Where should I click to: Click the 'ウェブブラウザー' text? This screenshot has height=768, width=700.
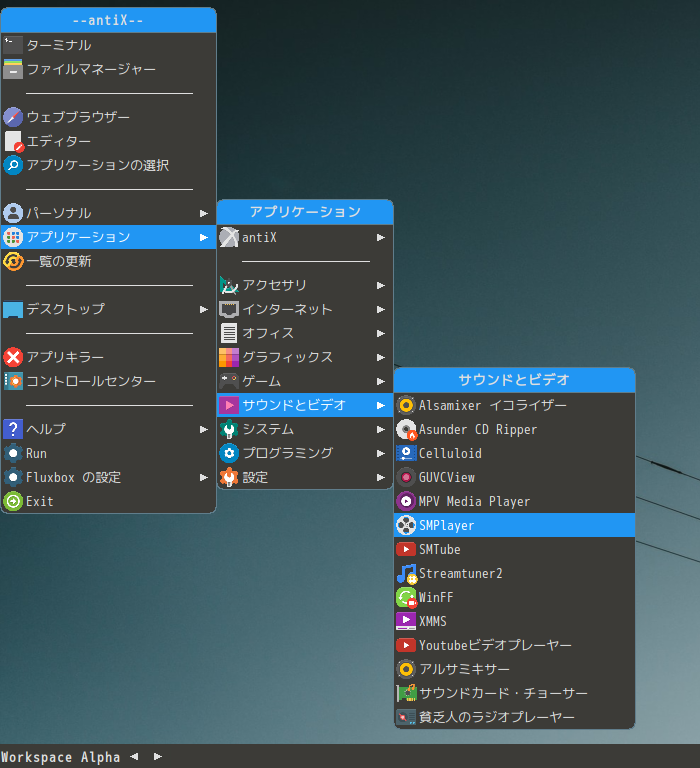(78, 117)
